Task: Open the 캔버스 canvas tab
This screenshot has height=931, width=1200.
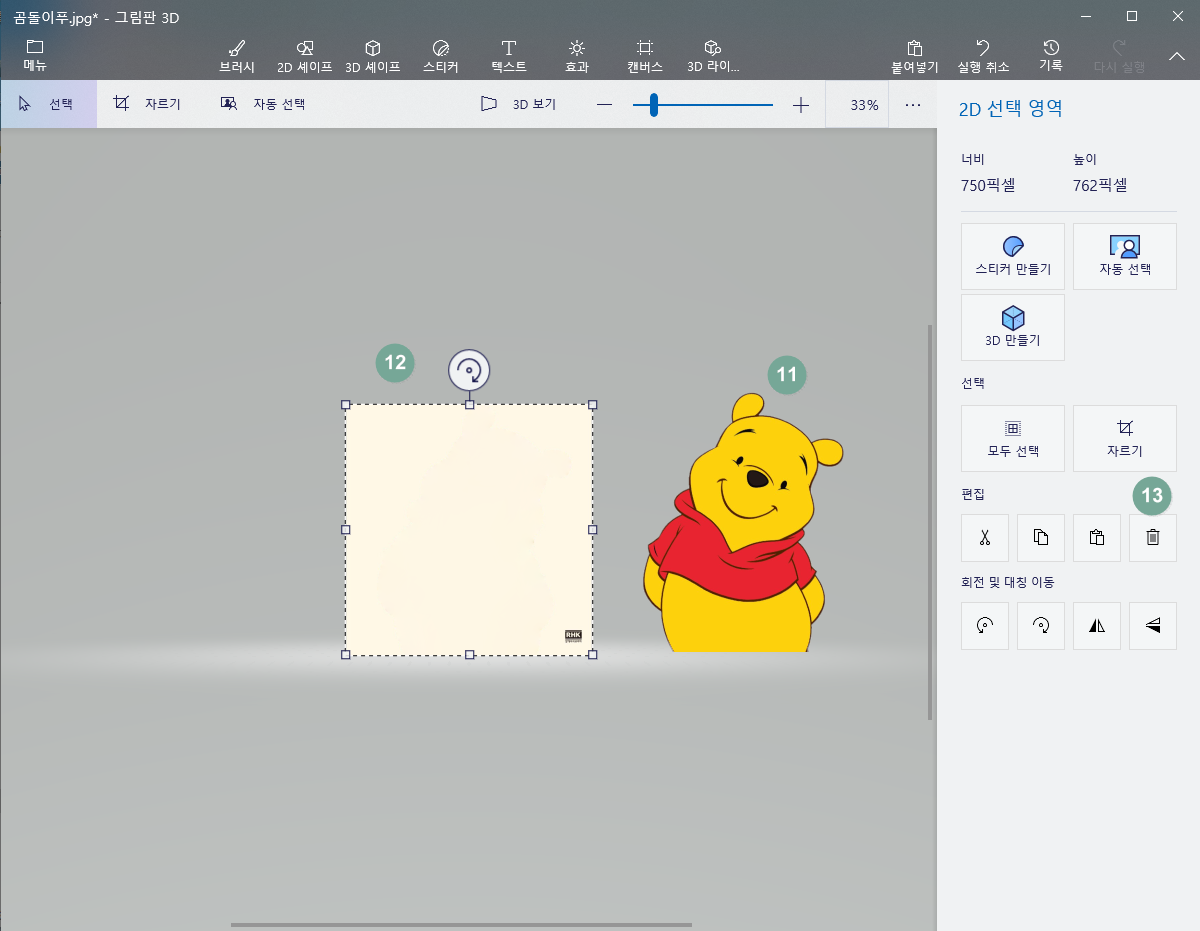Action: [645, 57]
